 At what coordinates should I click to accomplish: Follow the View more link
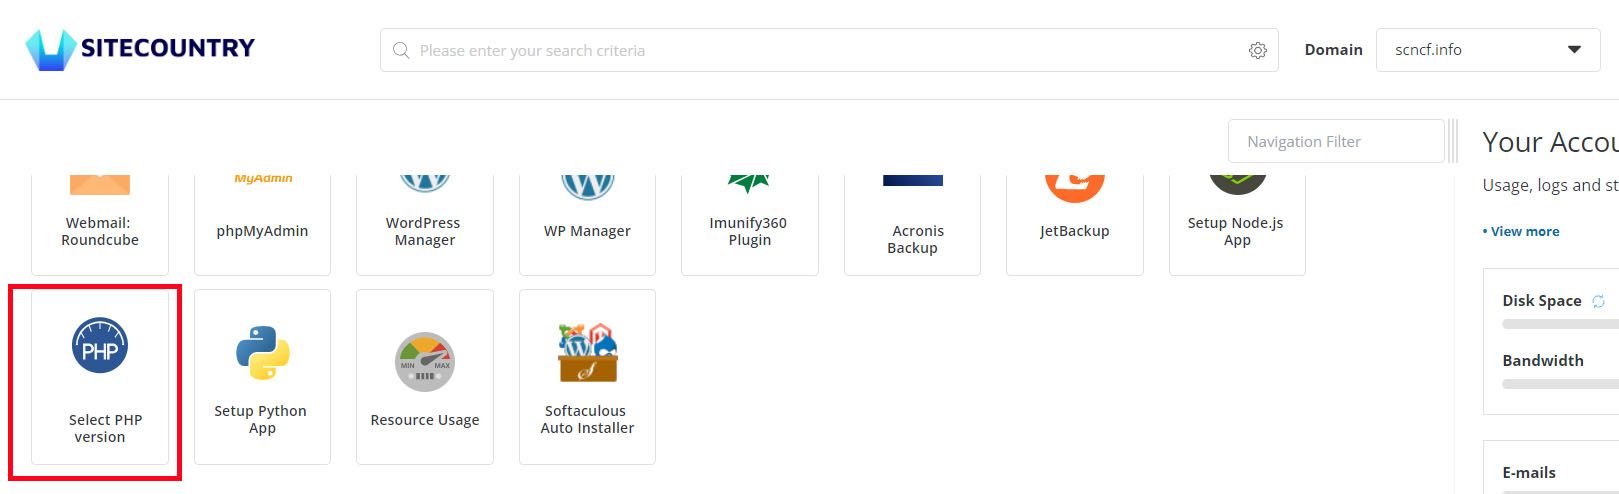pos(1521,231)
